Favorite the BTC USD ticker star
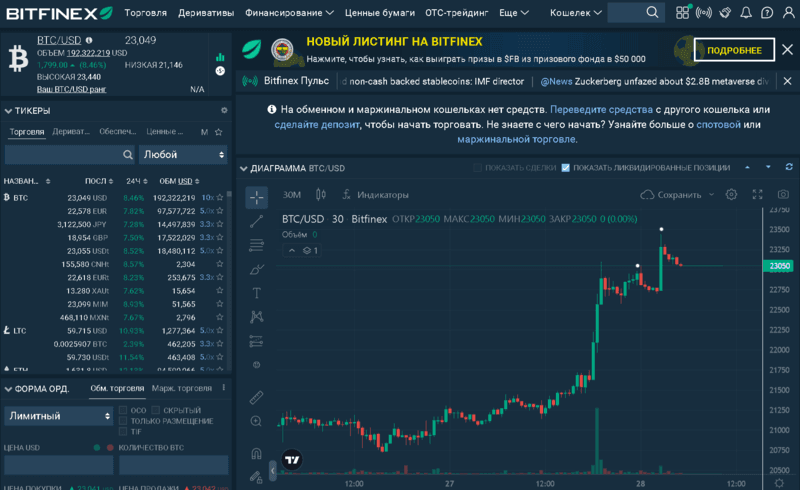This screenshot has width=800, height=490. (x=219, y=198)
